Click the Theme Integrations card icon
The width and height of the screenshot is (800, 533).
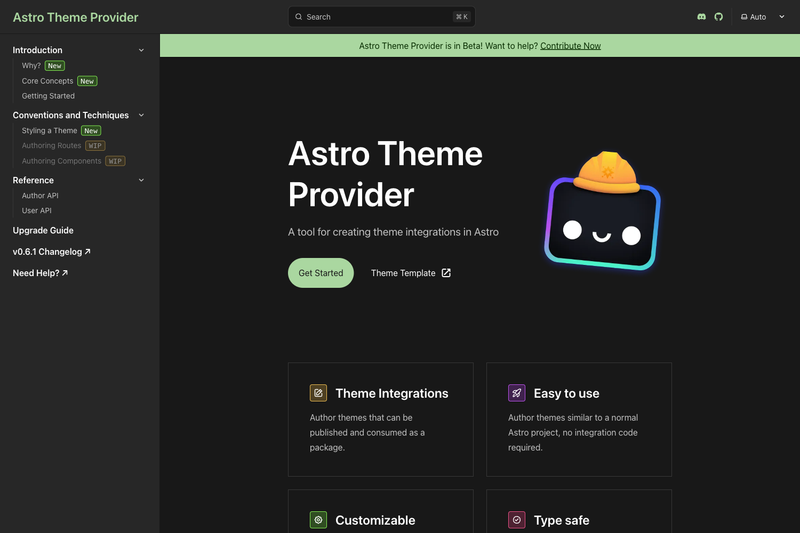pos(318,393)
